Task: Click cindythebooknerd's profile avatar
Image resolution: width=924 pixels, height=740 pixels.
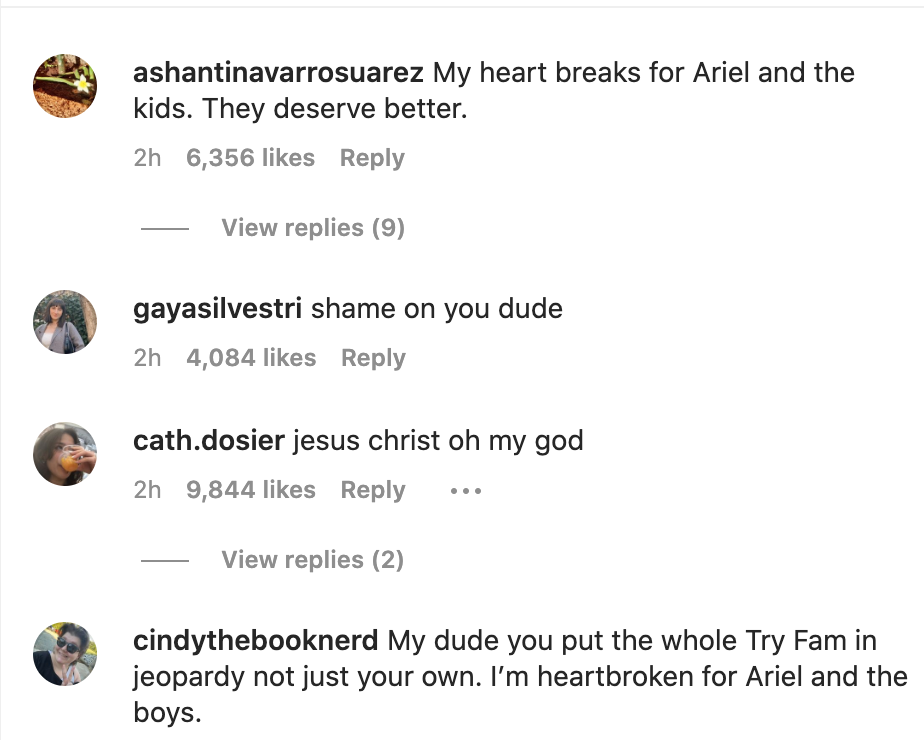Action: point(65,654)
